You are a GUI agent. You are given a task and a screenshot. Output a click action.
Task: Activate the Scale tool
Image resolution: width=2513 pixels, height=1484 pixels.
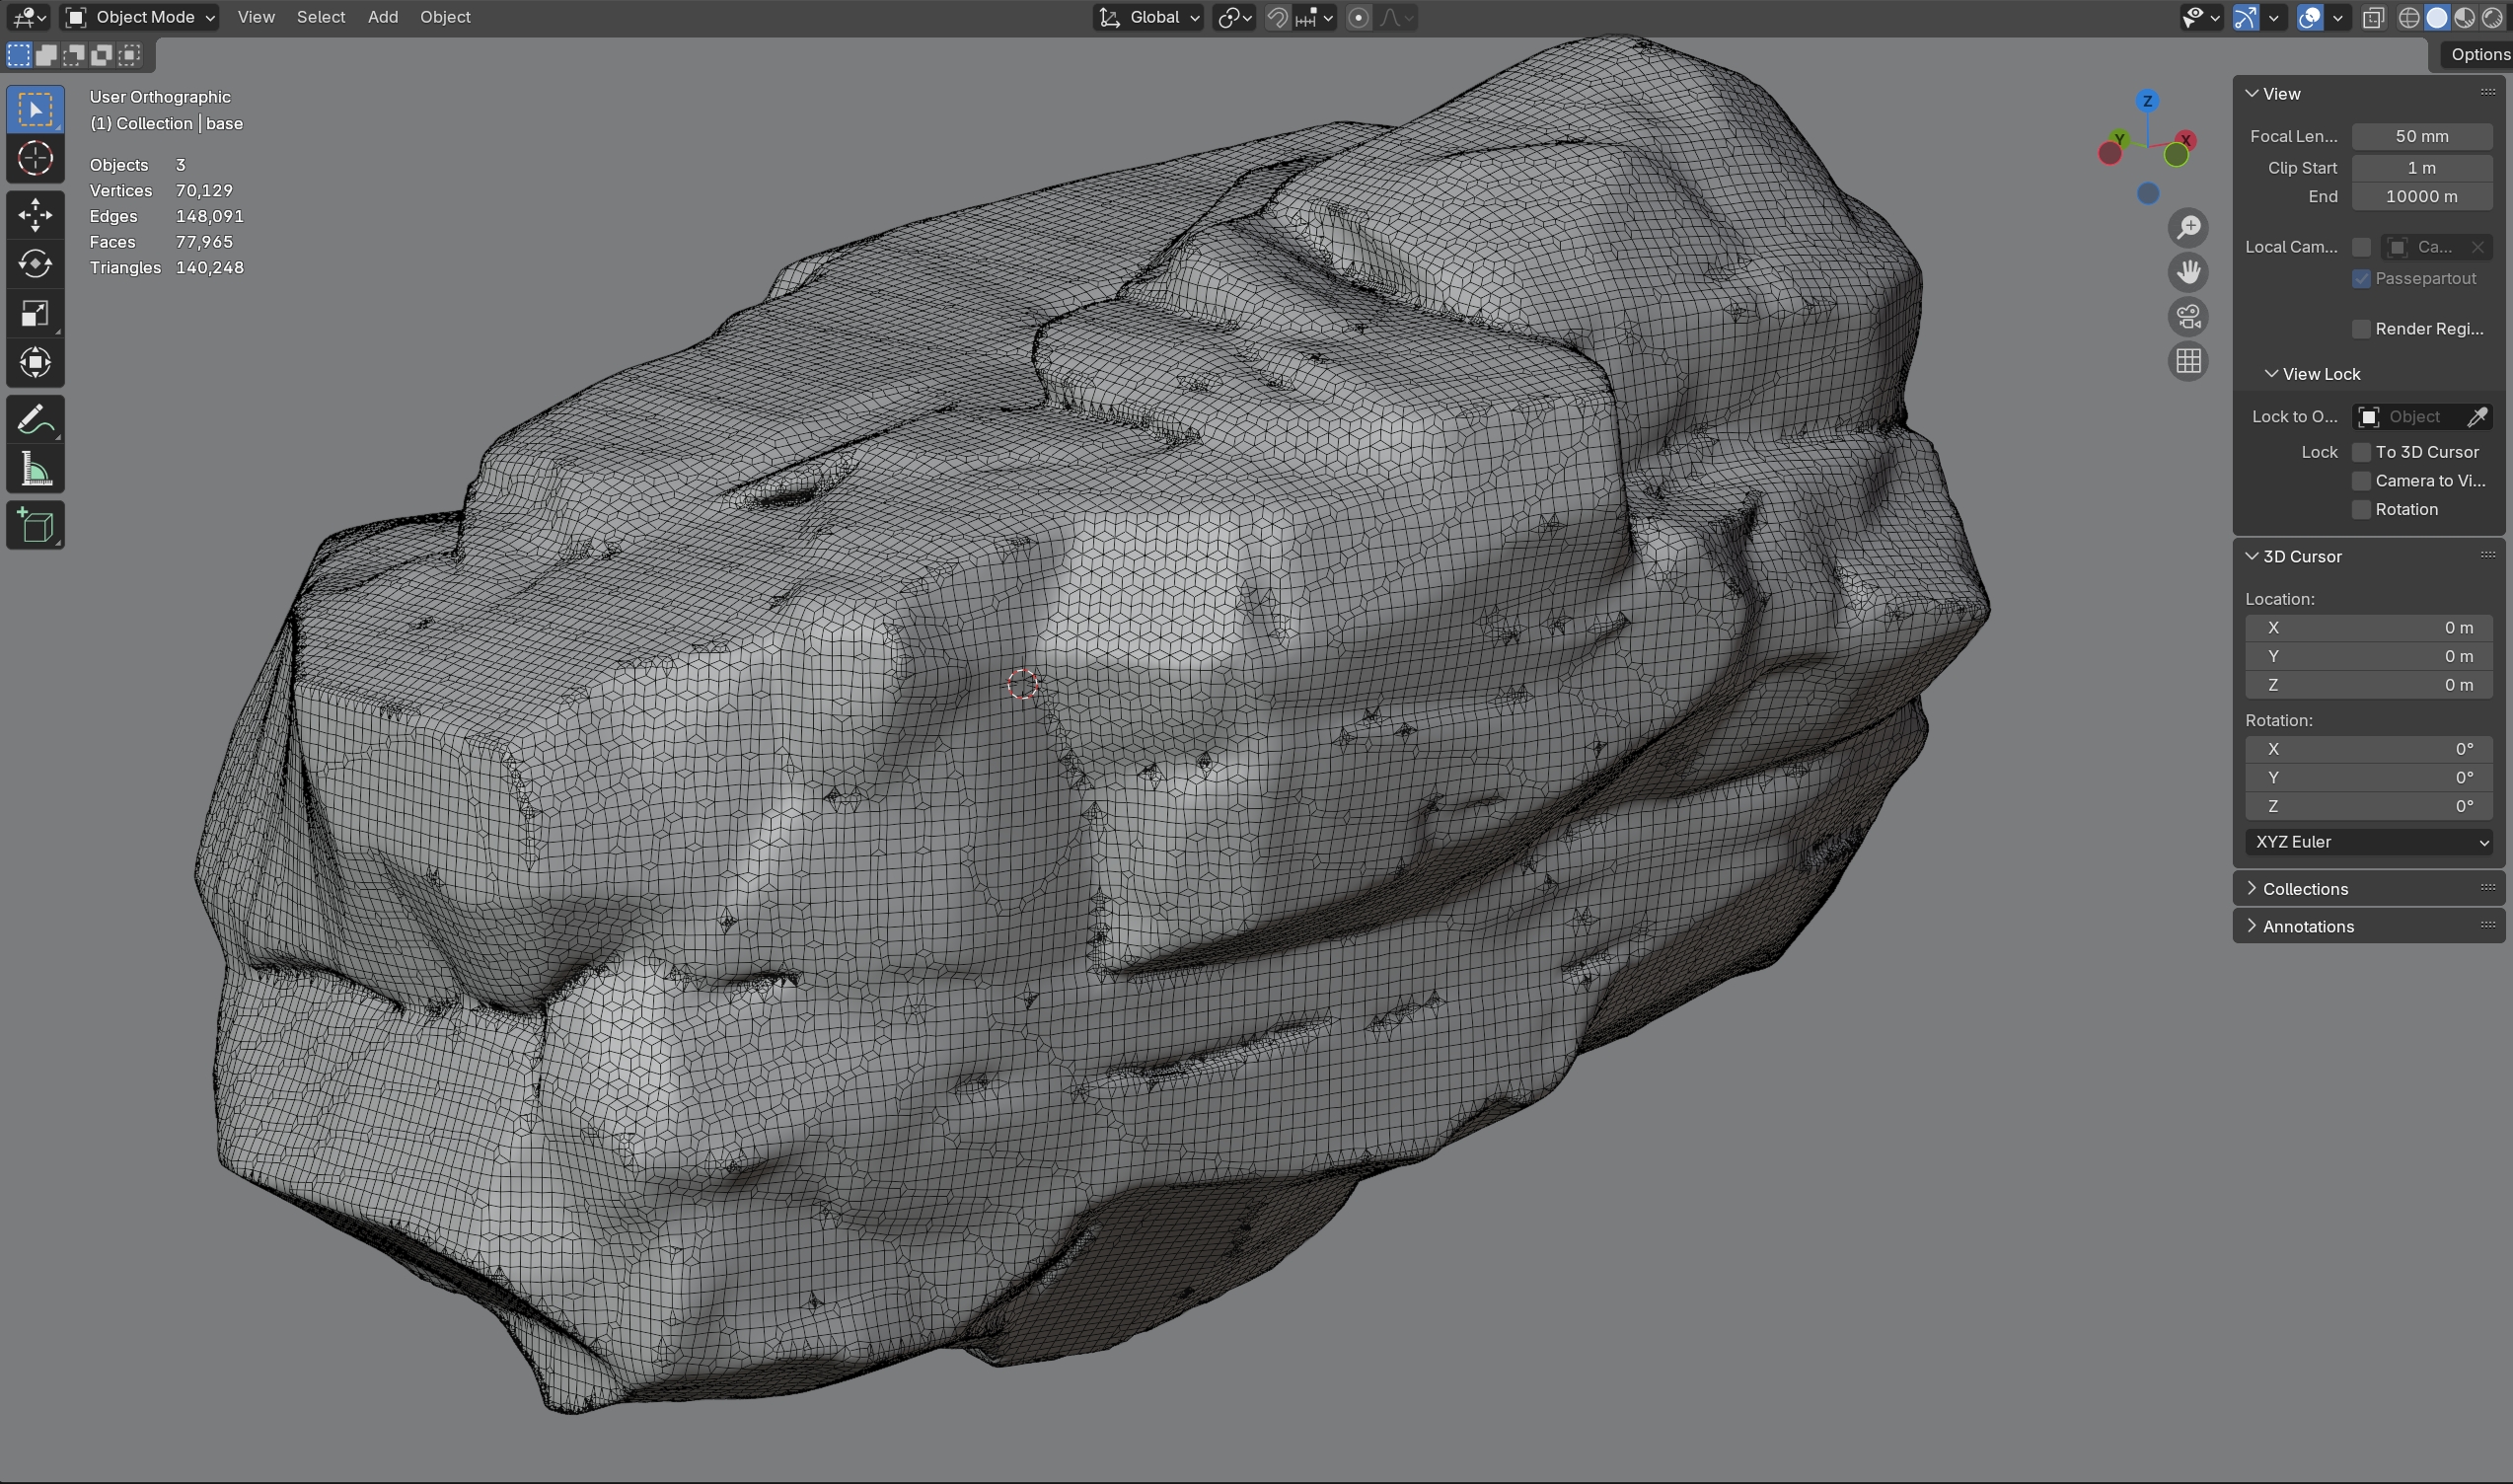(35, 314)
